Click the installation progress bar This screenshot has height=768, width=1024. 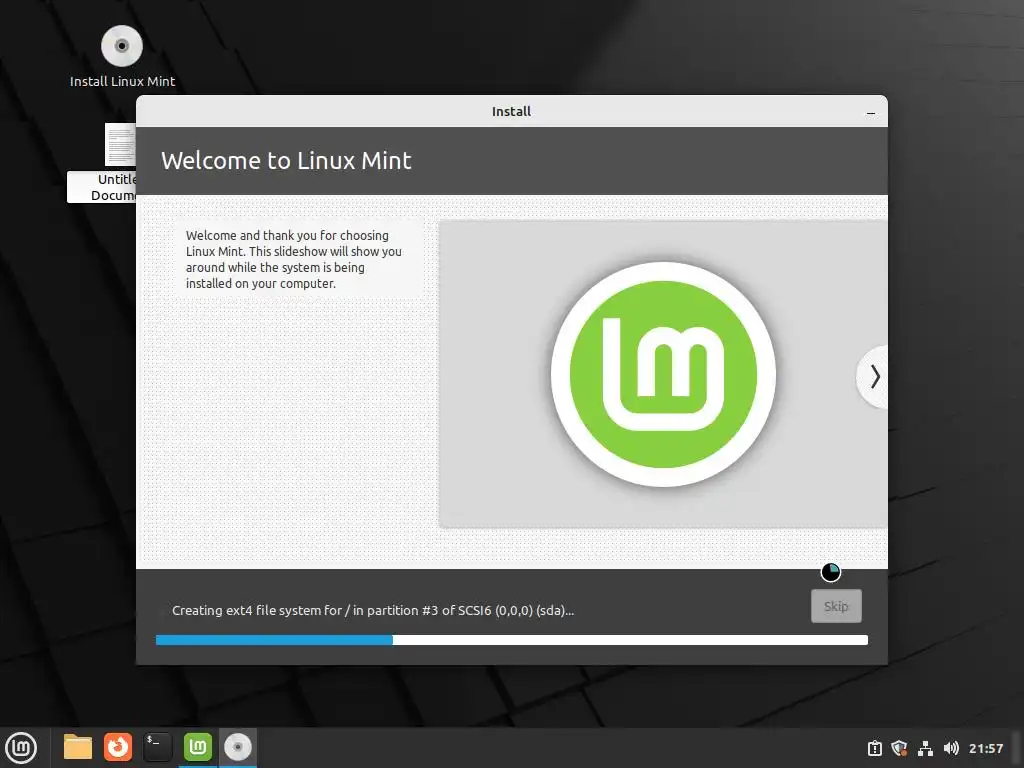(x=512, y=640)
